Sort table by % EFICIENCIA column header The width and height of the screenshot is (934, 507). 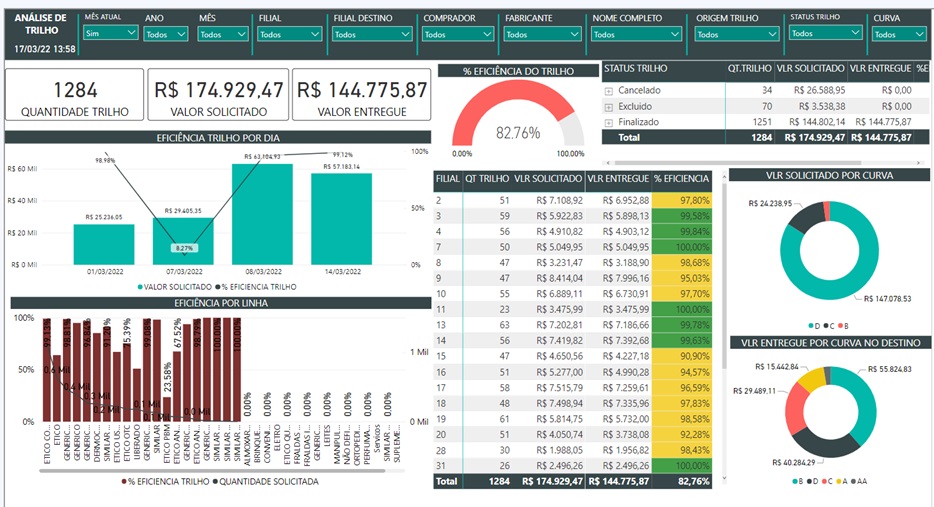(x=681, y=179)
